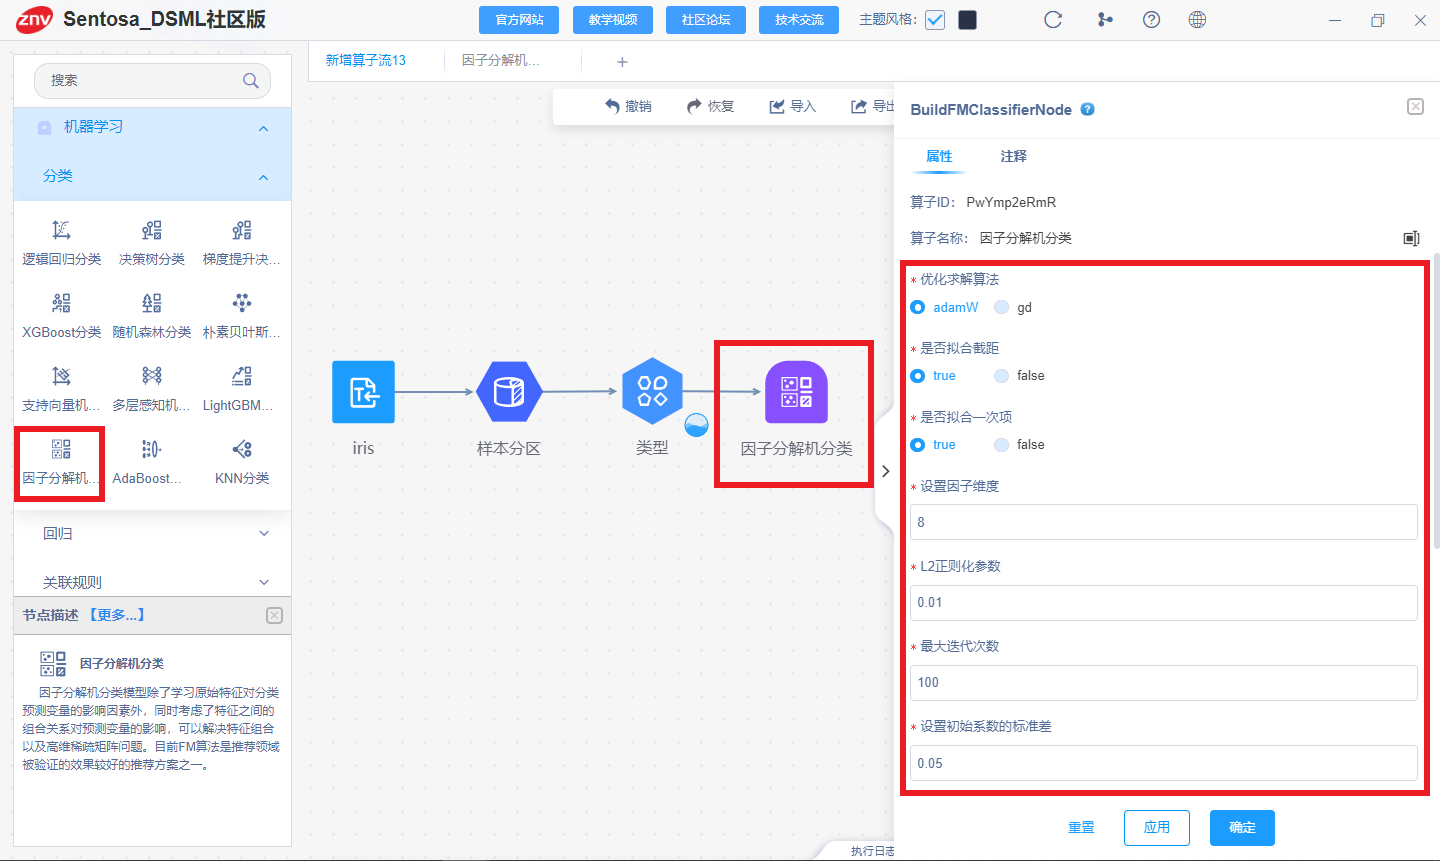Click the Sentosa_DSML ZNV logo

34,20
